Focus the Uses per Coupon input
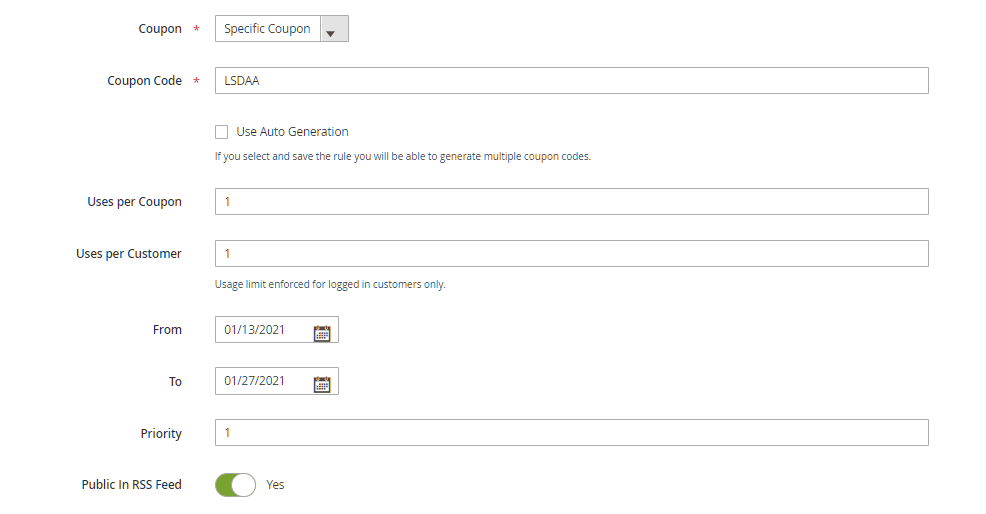The image size is (986, 514). [571, 202]
